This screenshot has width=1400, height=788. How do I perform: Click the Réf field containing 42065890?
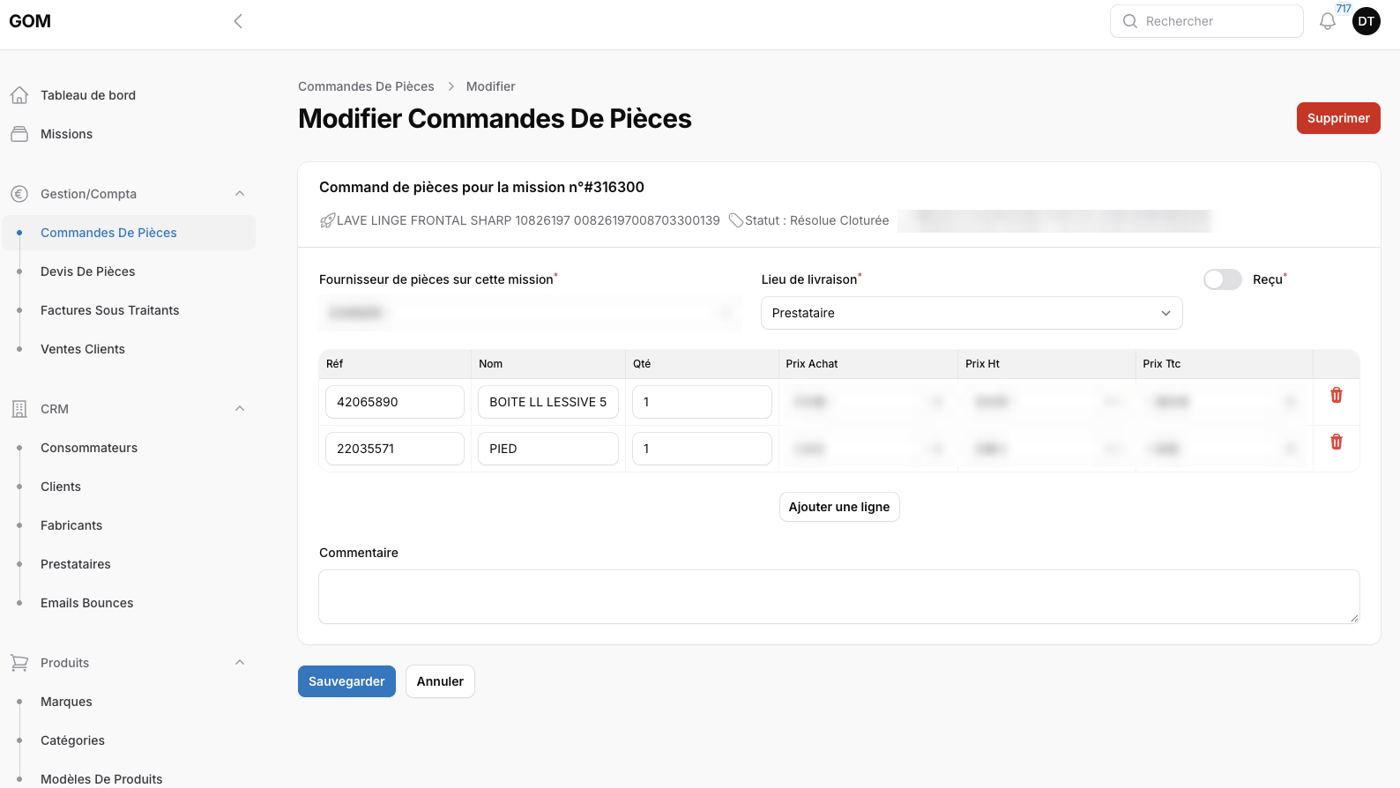[395, 402]
